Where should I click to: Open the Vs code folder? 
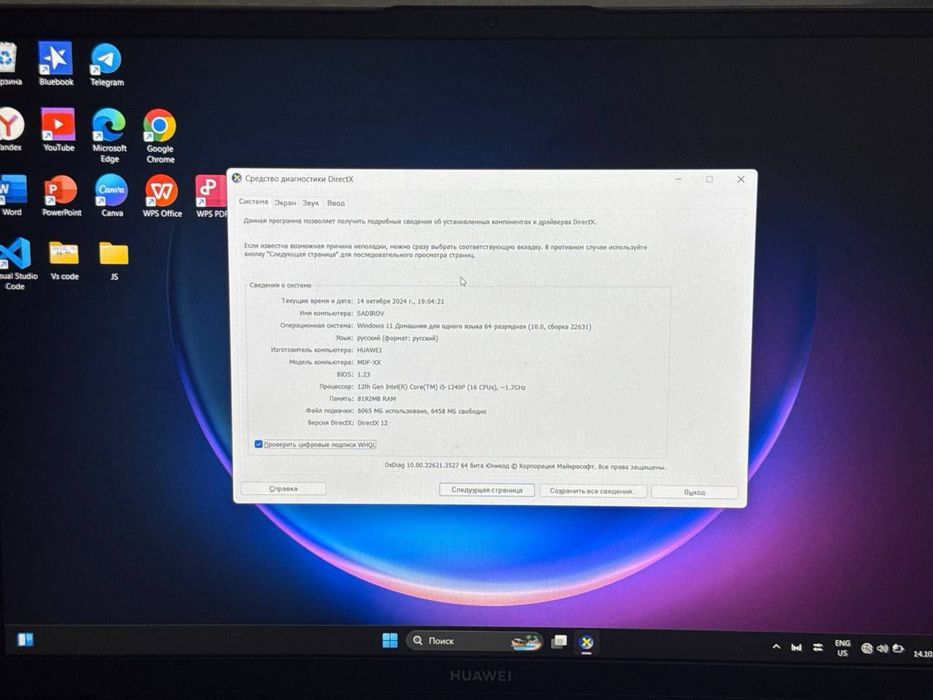tap(64, 261)
